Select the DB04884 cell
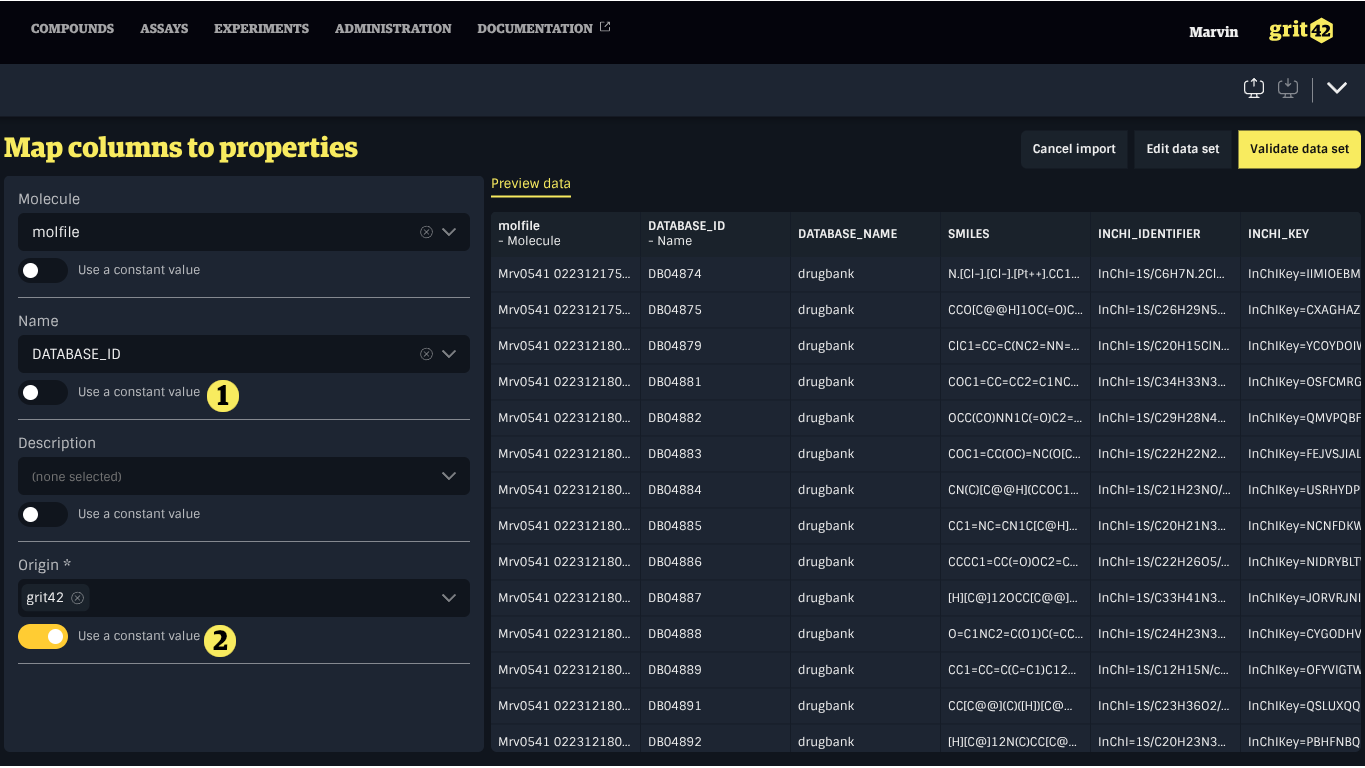 (715, 490)
